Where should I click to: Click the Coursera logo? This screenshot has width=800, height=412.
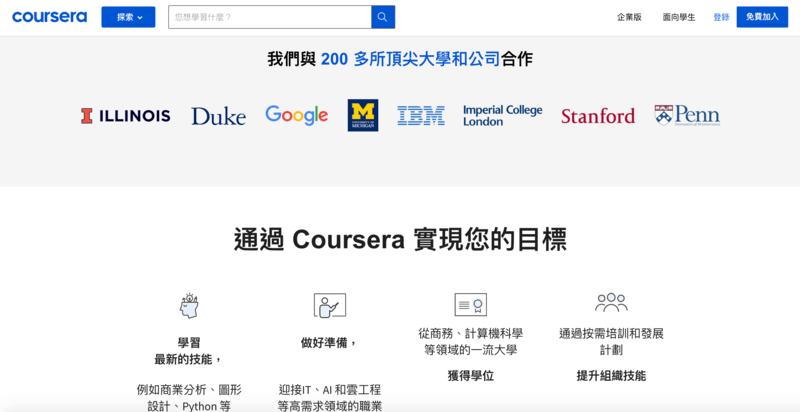click(50, 17)
